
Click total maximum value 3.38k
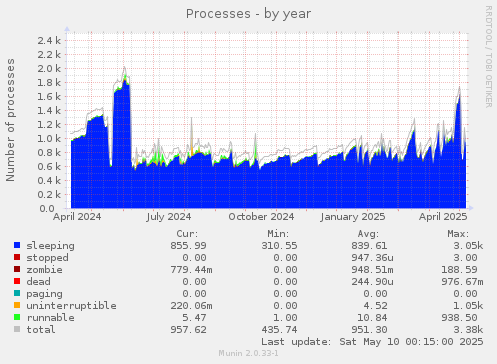coord(468,330)
